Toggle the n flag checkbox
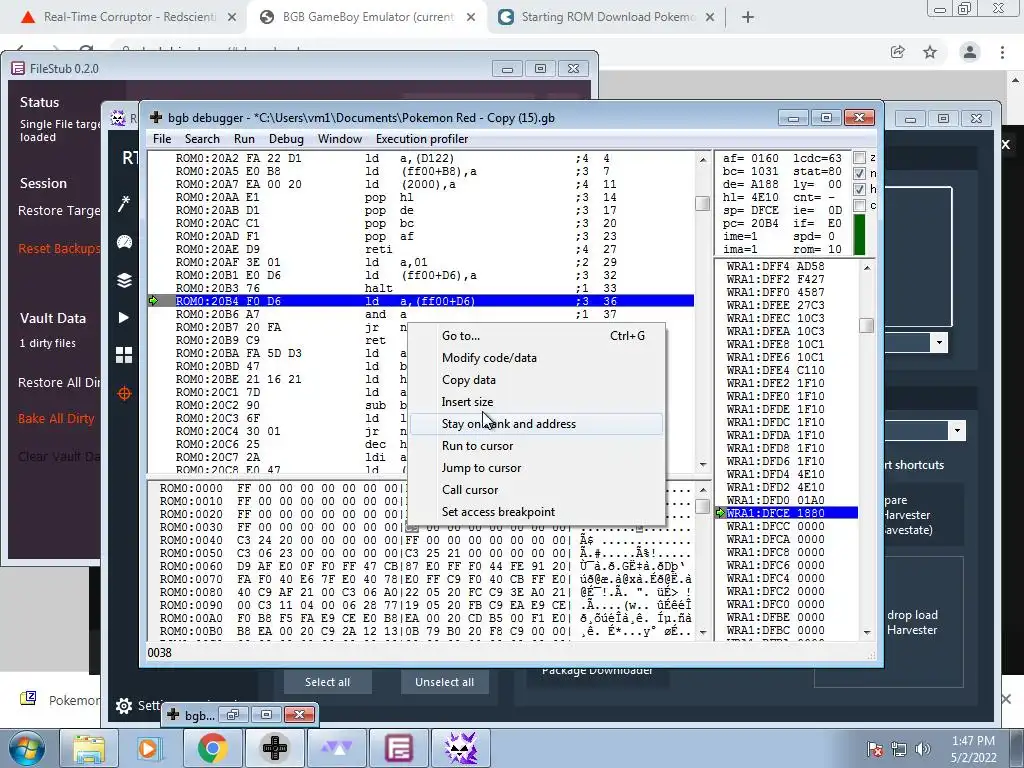 pos(859,173)
